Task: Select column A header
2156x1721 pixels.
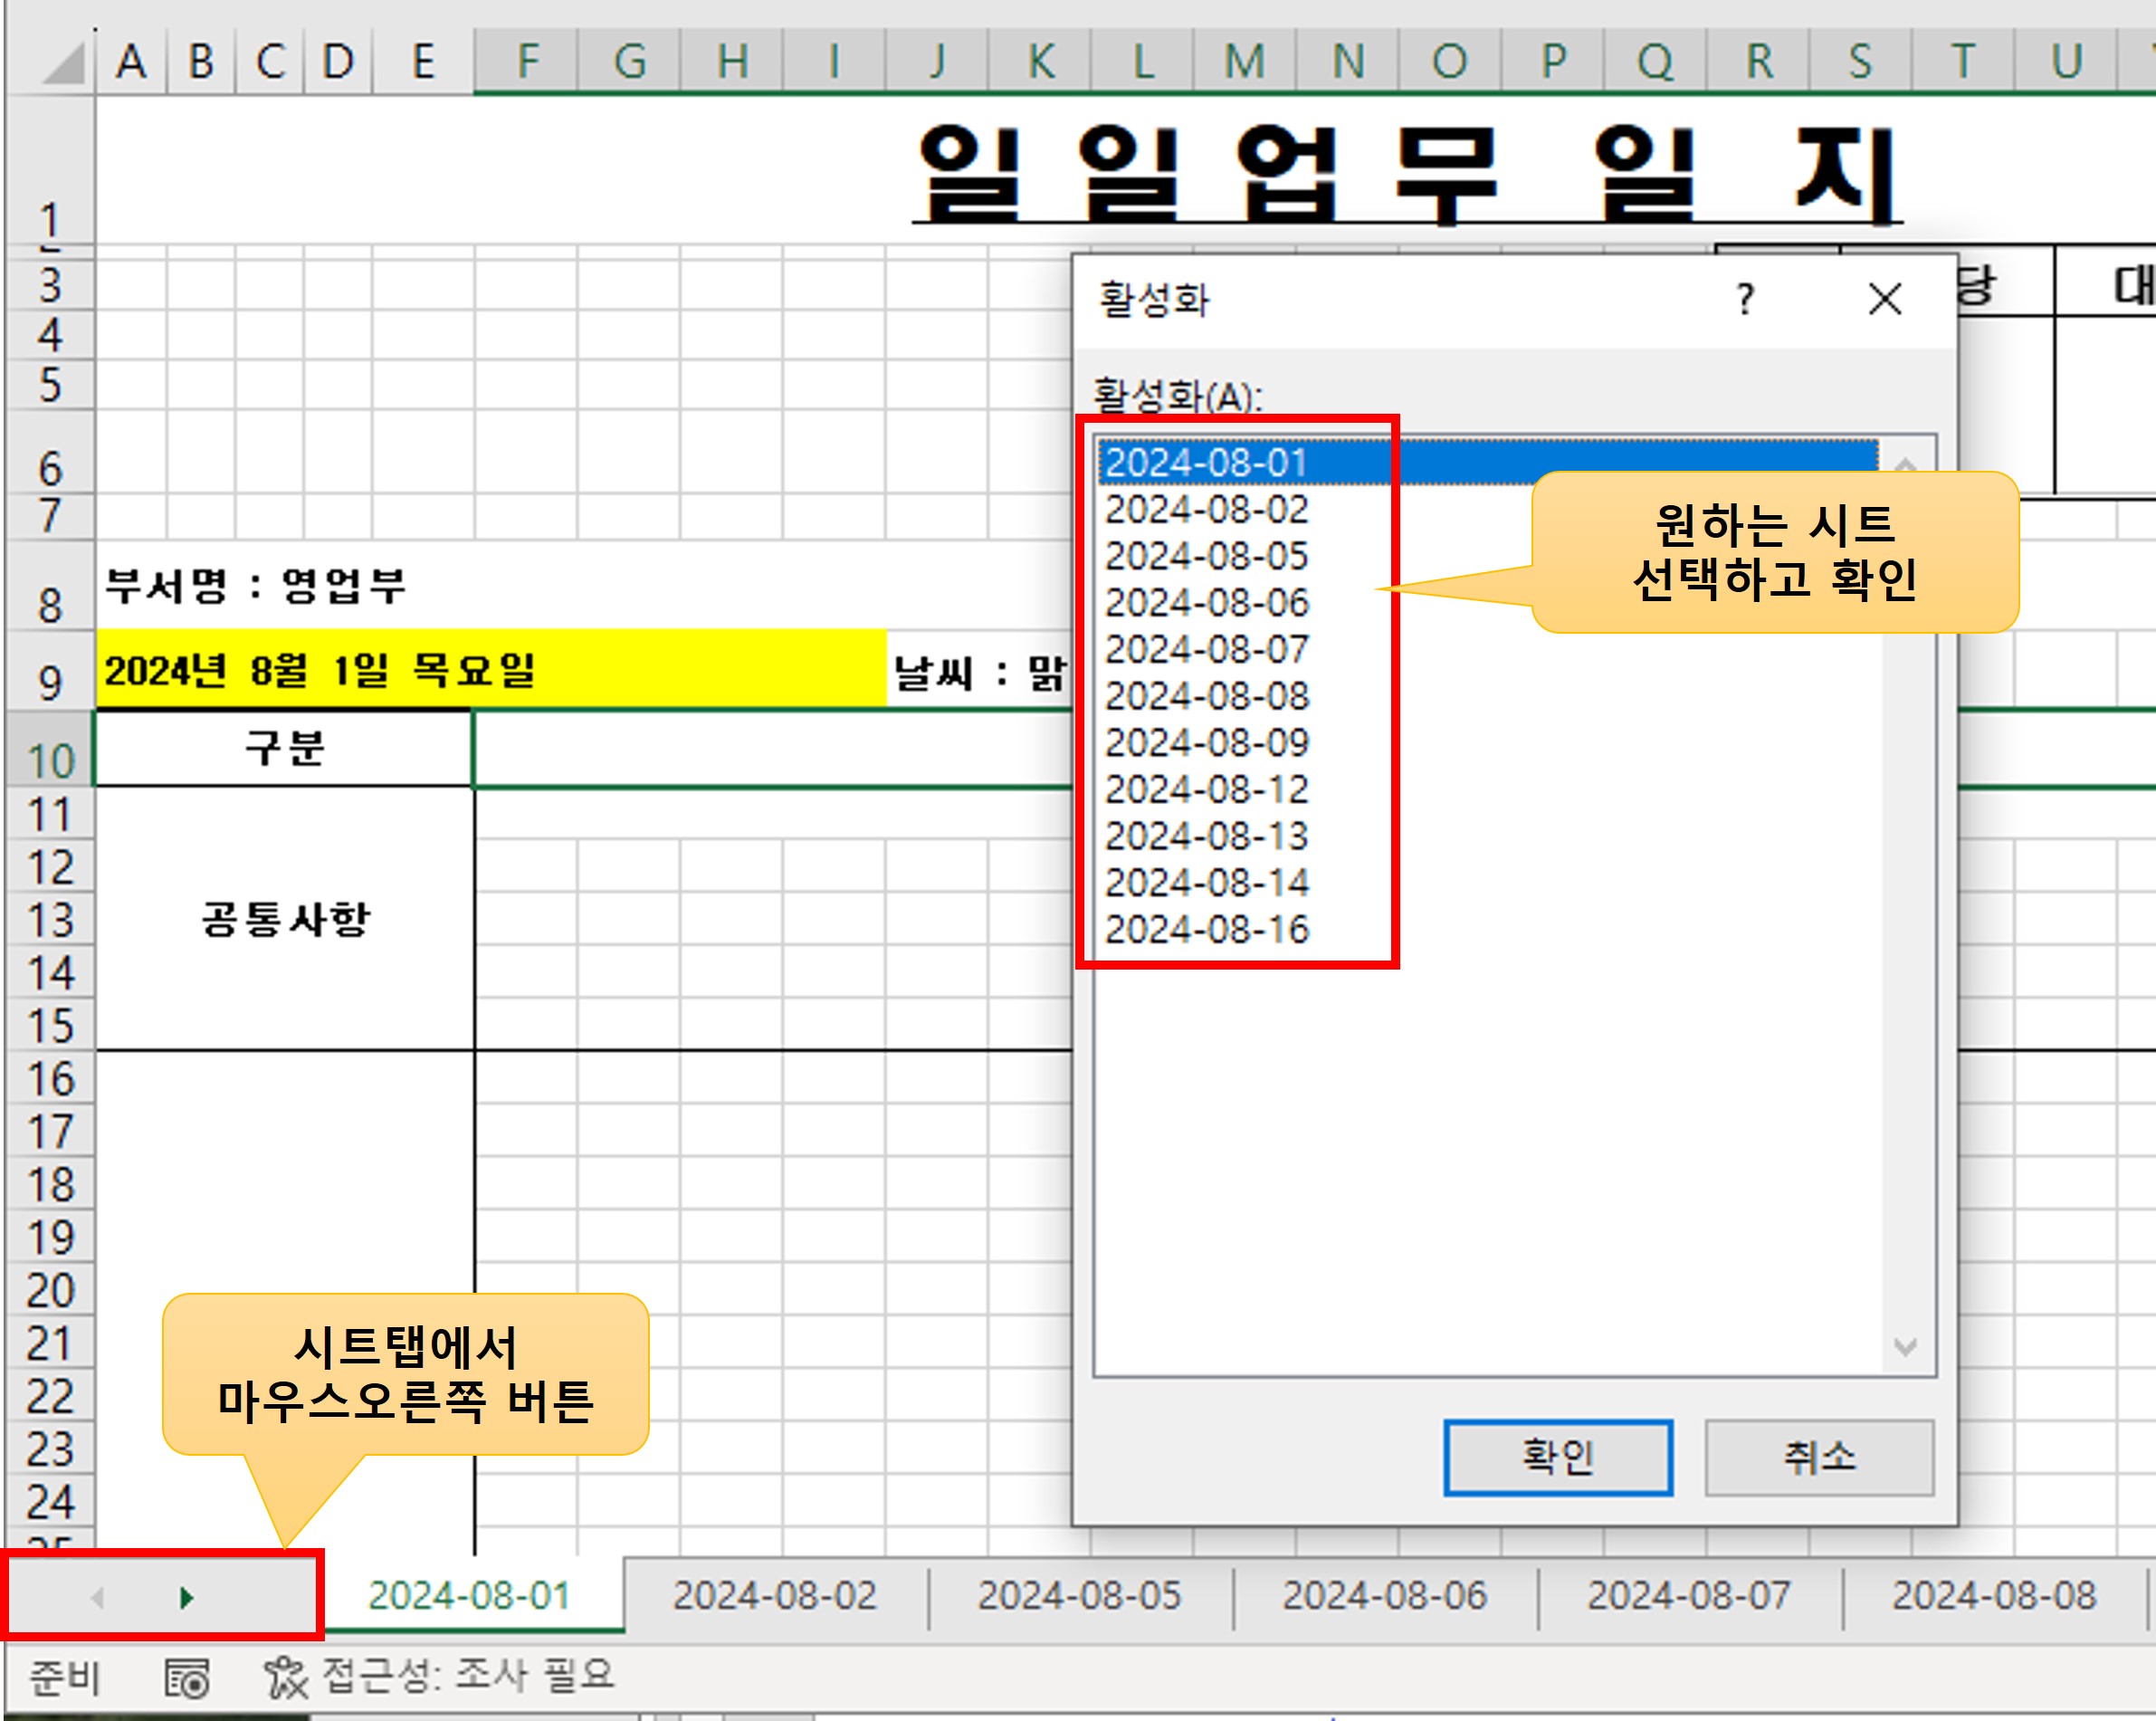Action: coord(131,61)
